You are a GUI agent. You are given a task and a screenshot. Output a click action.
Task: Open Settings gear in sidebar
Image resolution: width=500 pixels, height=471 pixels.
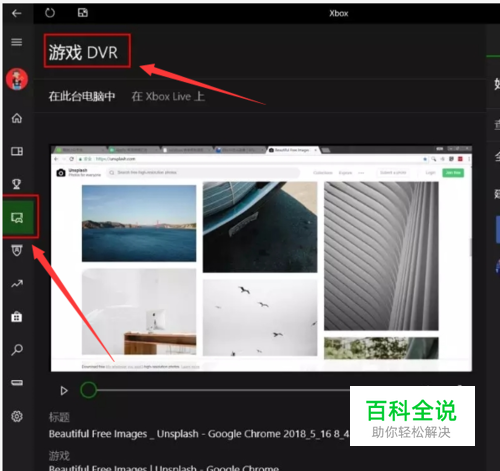tap(17, 416)
